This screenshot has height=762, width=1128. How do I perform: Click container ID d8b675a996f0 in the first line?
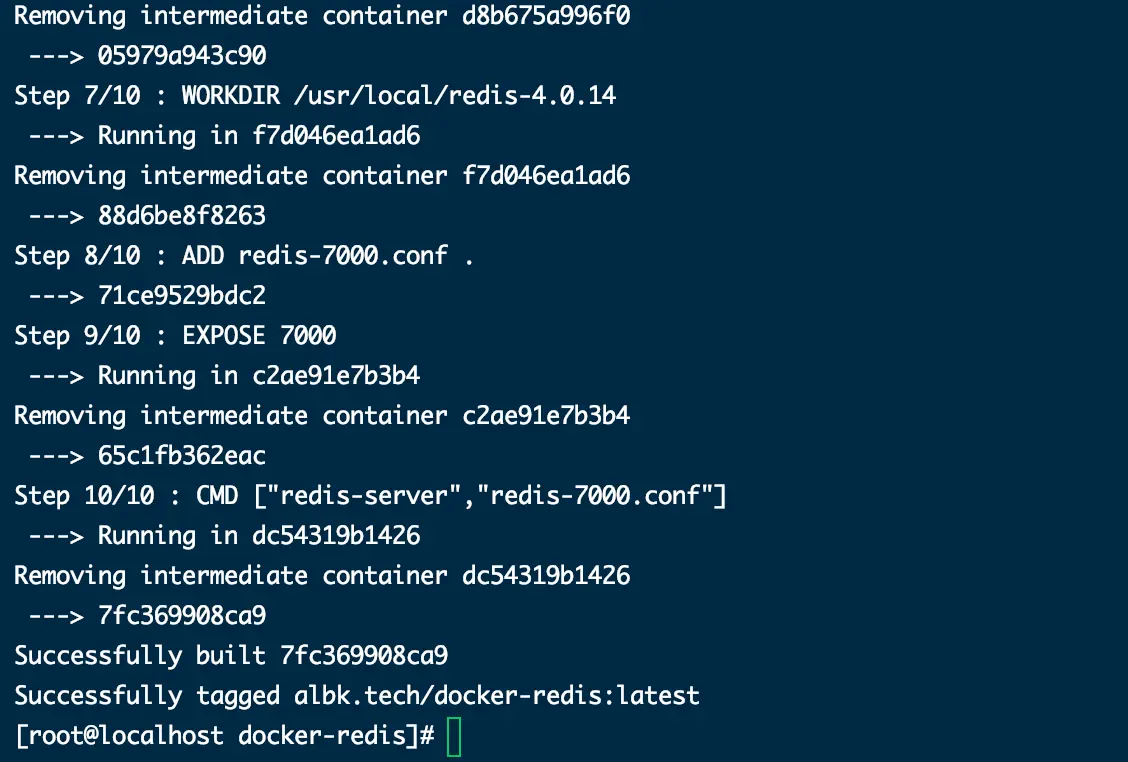point(546,15)
